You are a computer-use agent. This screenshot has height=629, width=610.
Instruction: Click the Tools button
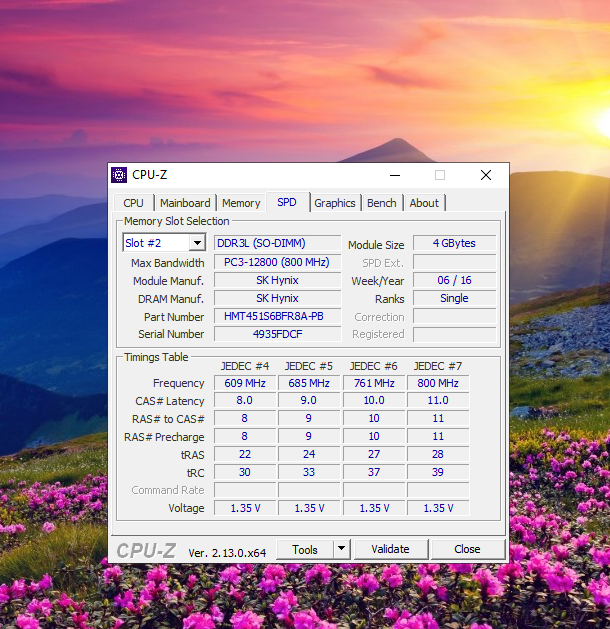(305, 549)
